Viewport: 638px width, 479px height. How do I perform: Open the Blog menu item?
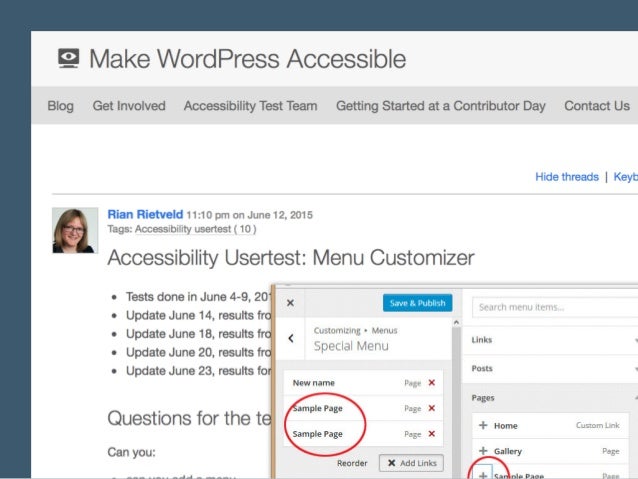coord(61,106)
